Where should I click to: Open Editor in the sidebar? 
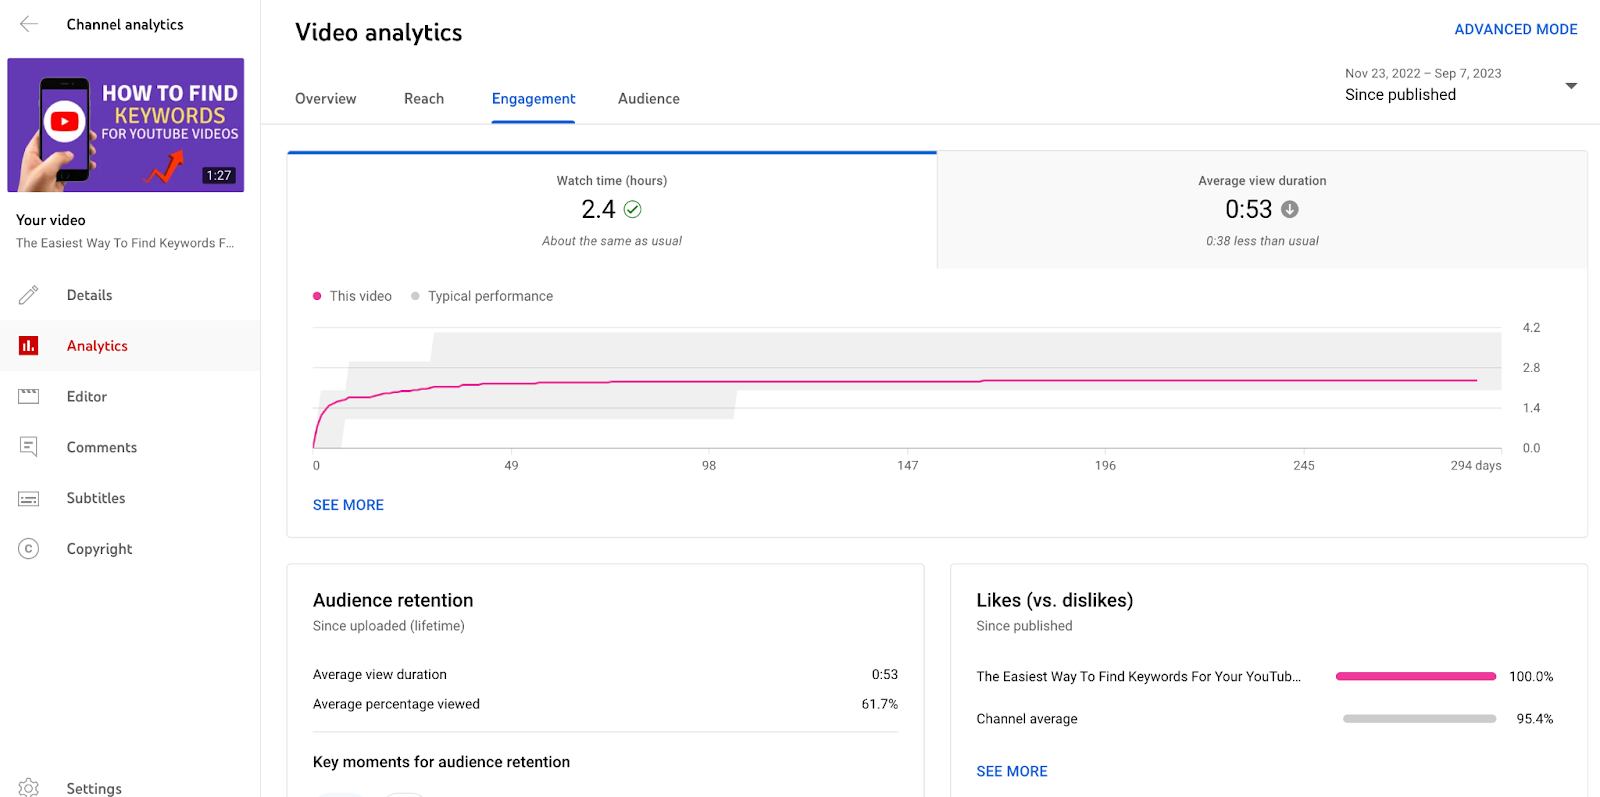(130, 397)
